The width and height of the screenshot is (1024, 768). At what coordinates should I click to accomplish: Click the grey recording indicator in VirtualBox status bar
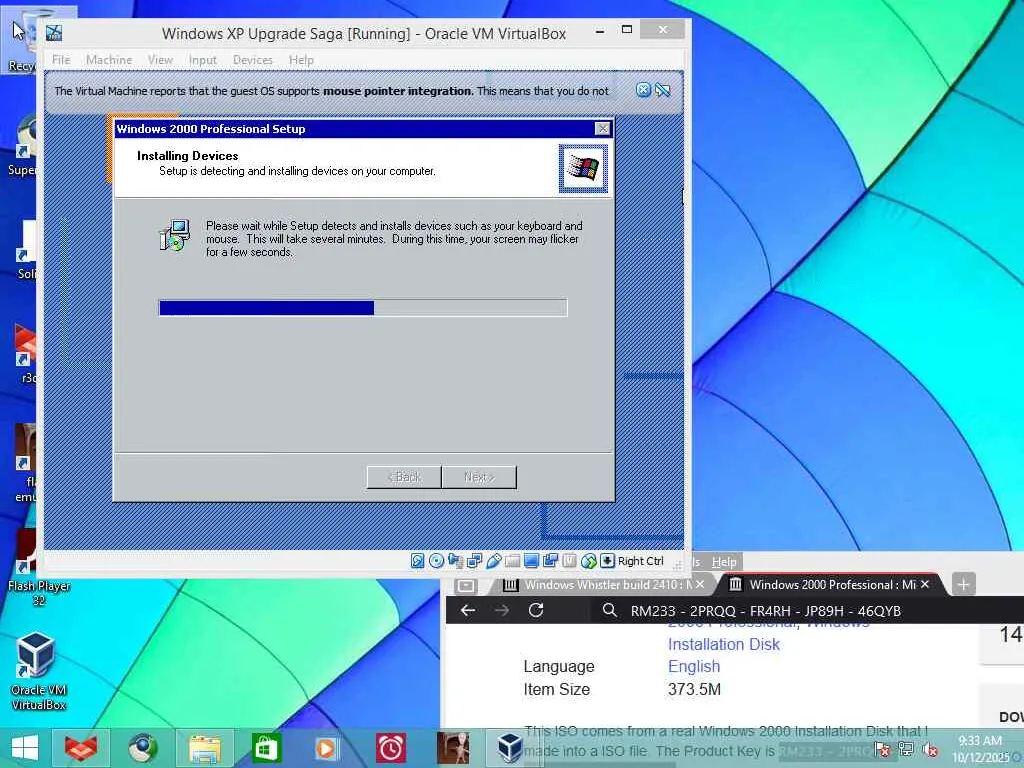pos(569,561)
